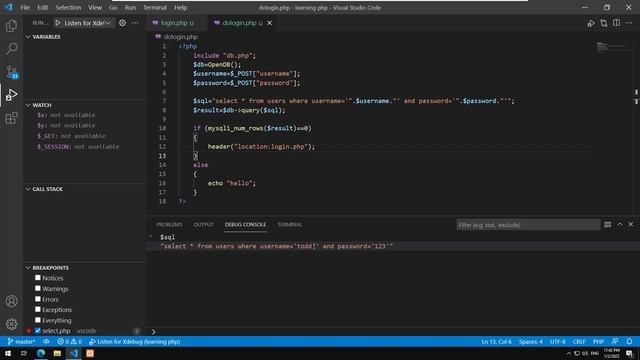
Task: Maximize the bottom panel size
Action: (620, 224)
